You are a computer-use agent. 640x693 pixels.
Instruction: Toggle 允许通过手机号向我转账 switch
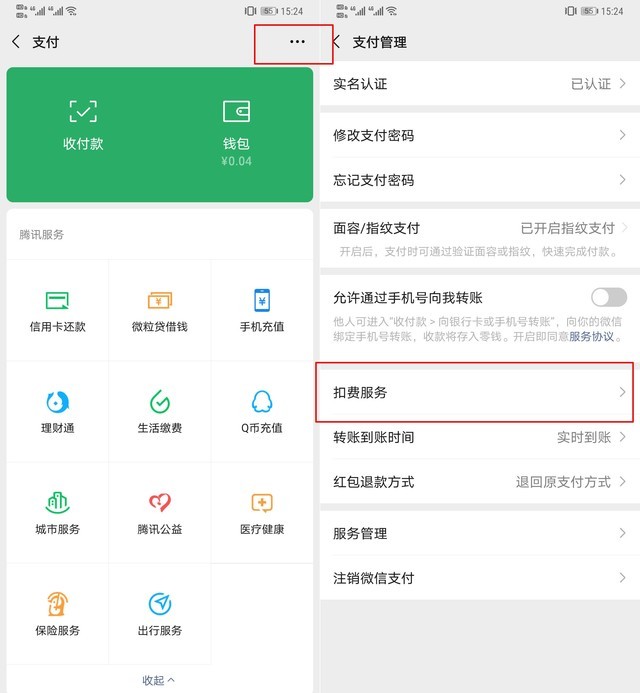point(609,297)
